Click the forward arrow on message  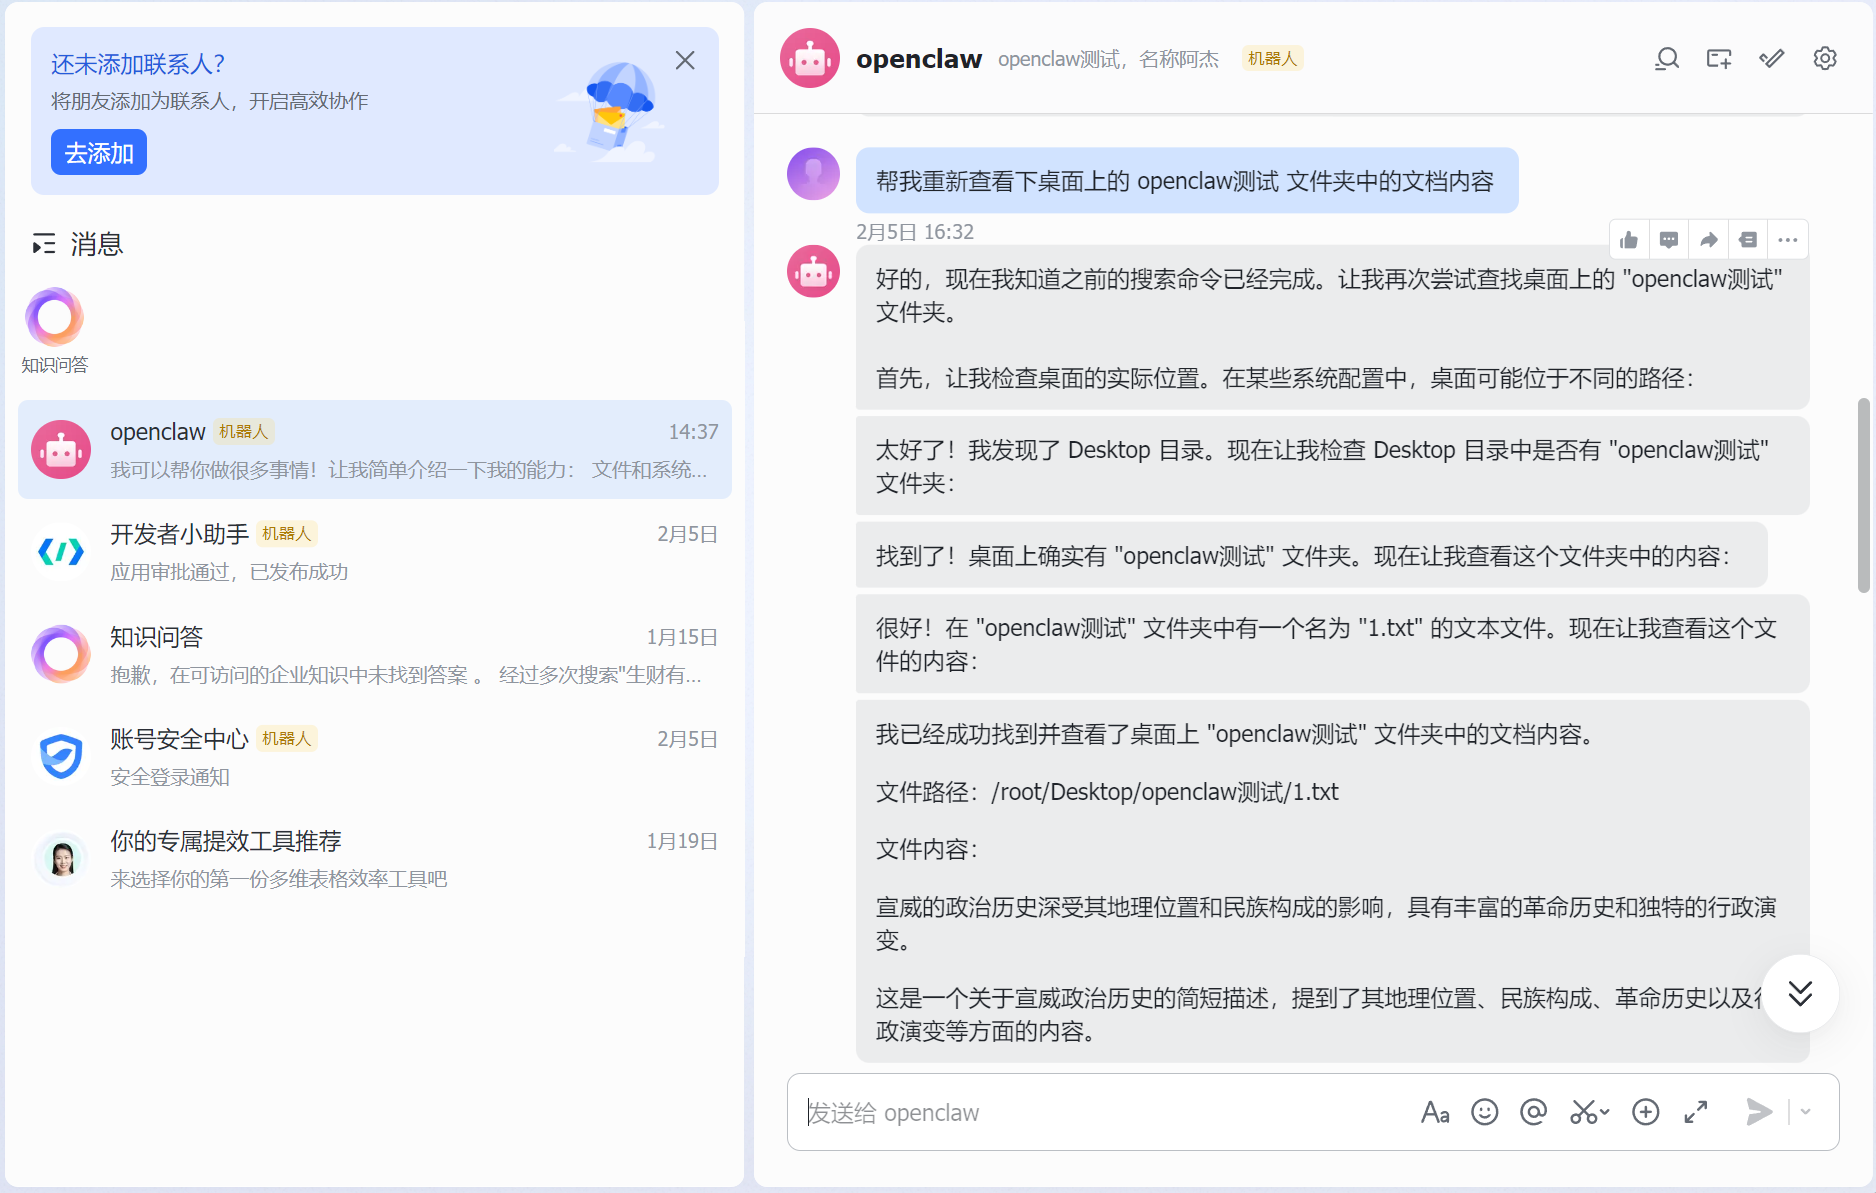pyautogui.click(x=1709, y=240)
